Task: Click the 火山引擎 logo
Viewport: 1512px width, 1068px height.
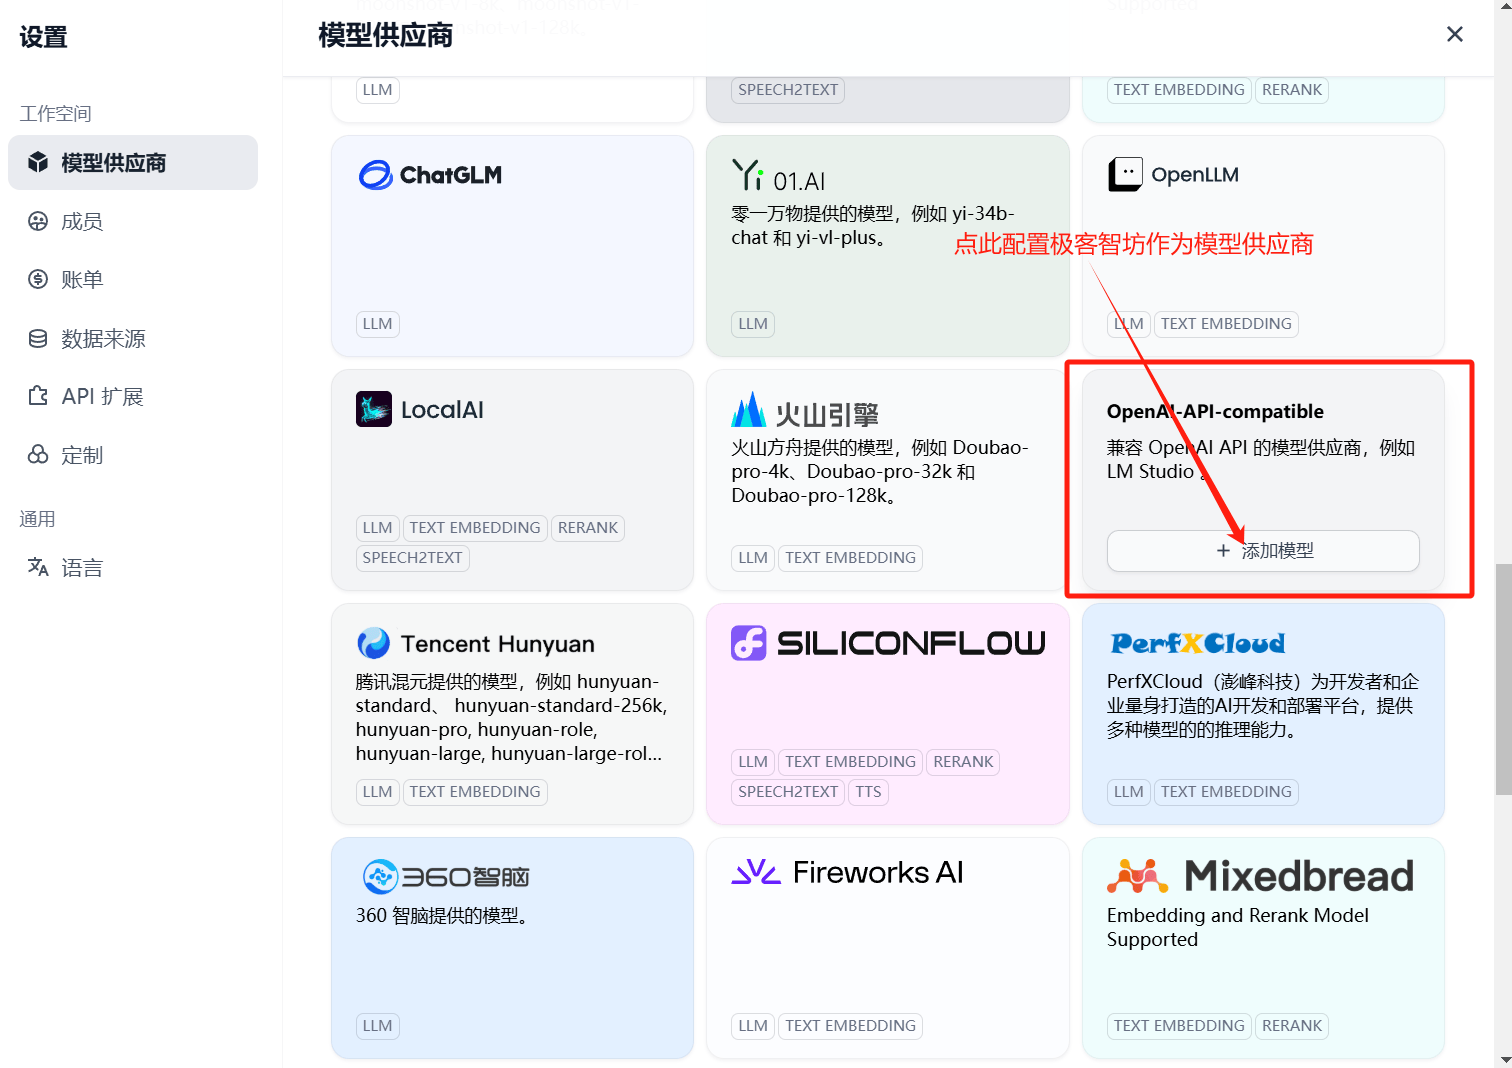Action: (x=805, y=411)
